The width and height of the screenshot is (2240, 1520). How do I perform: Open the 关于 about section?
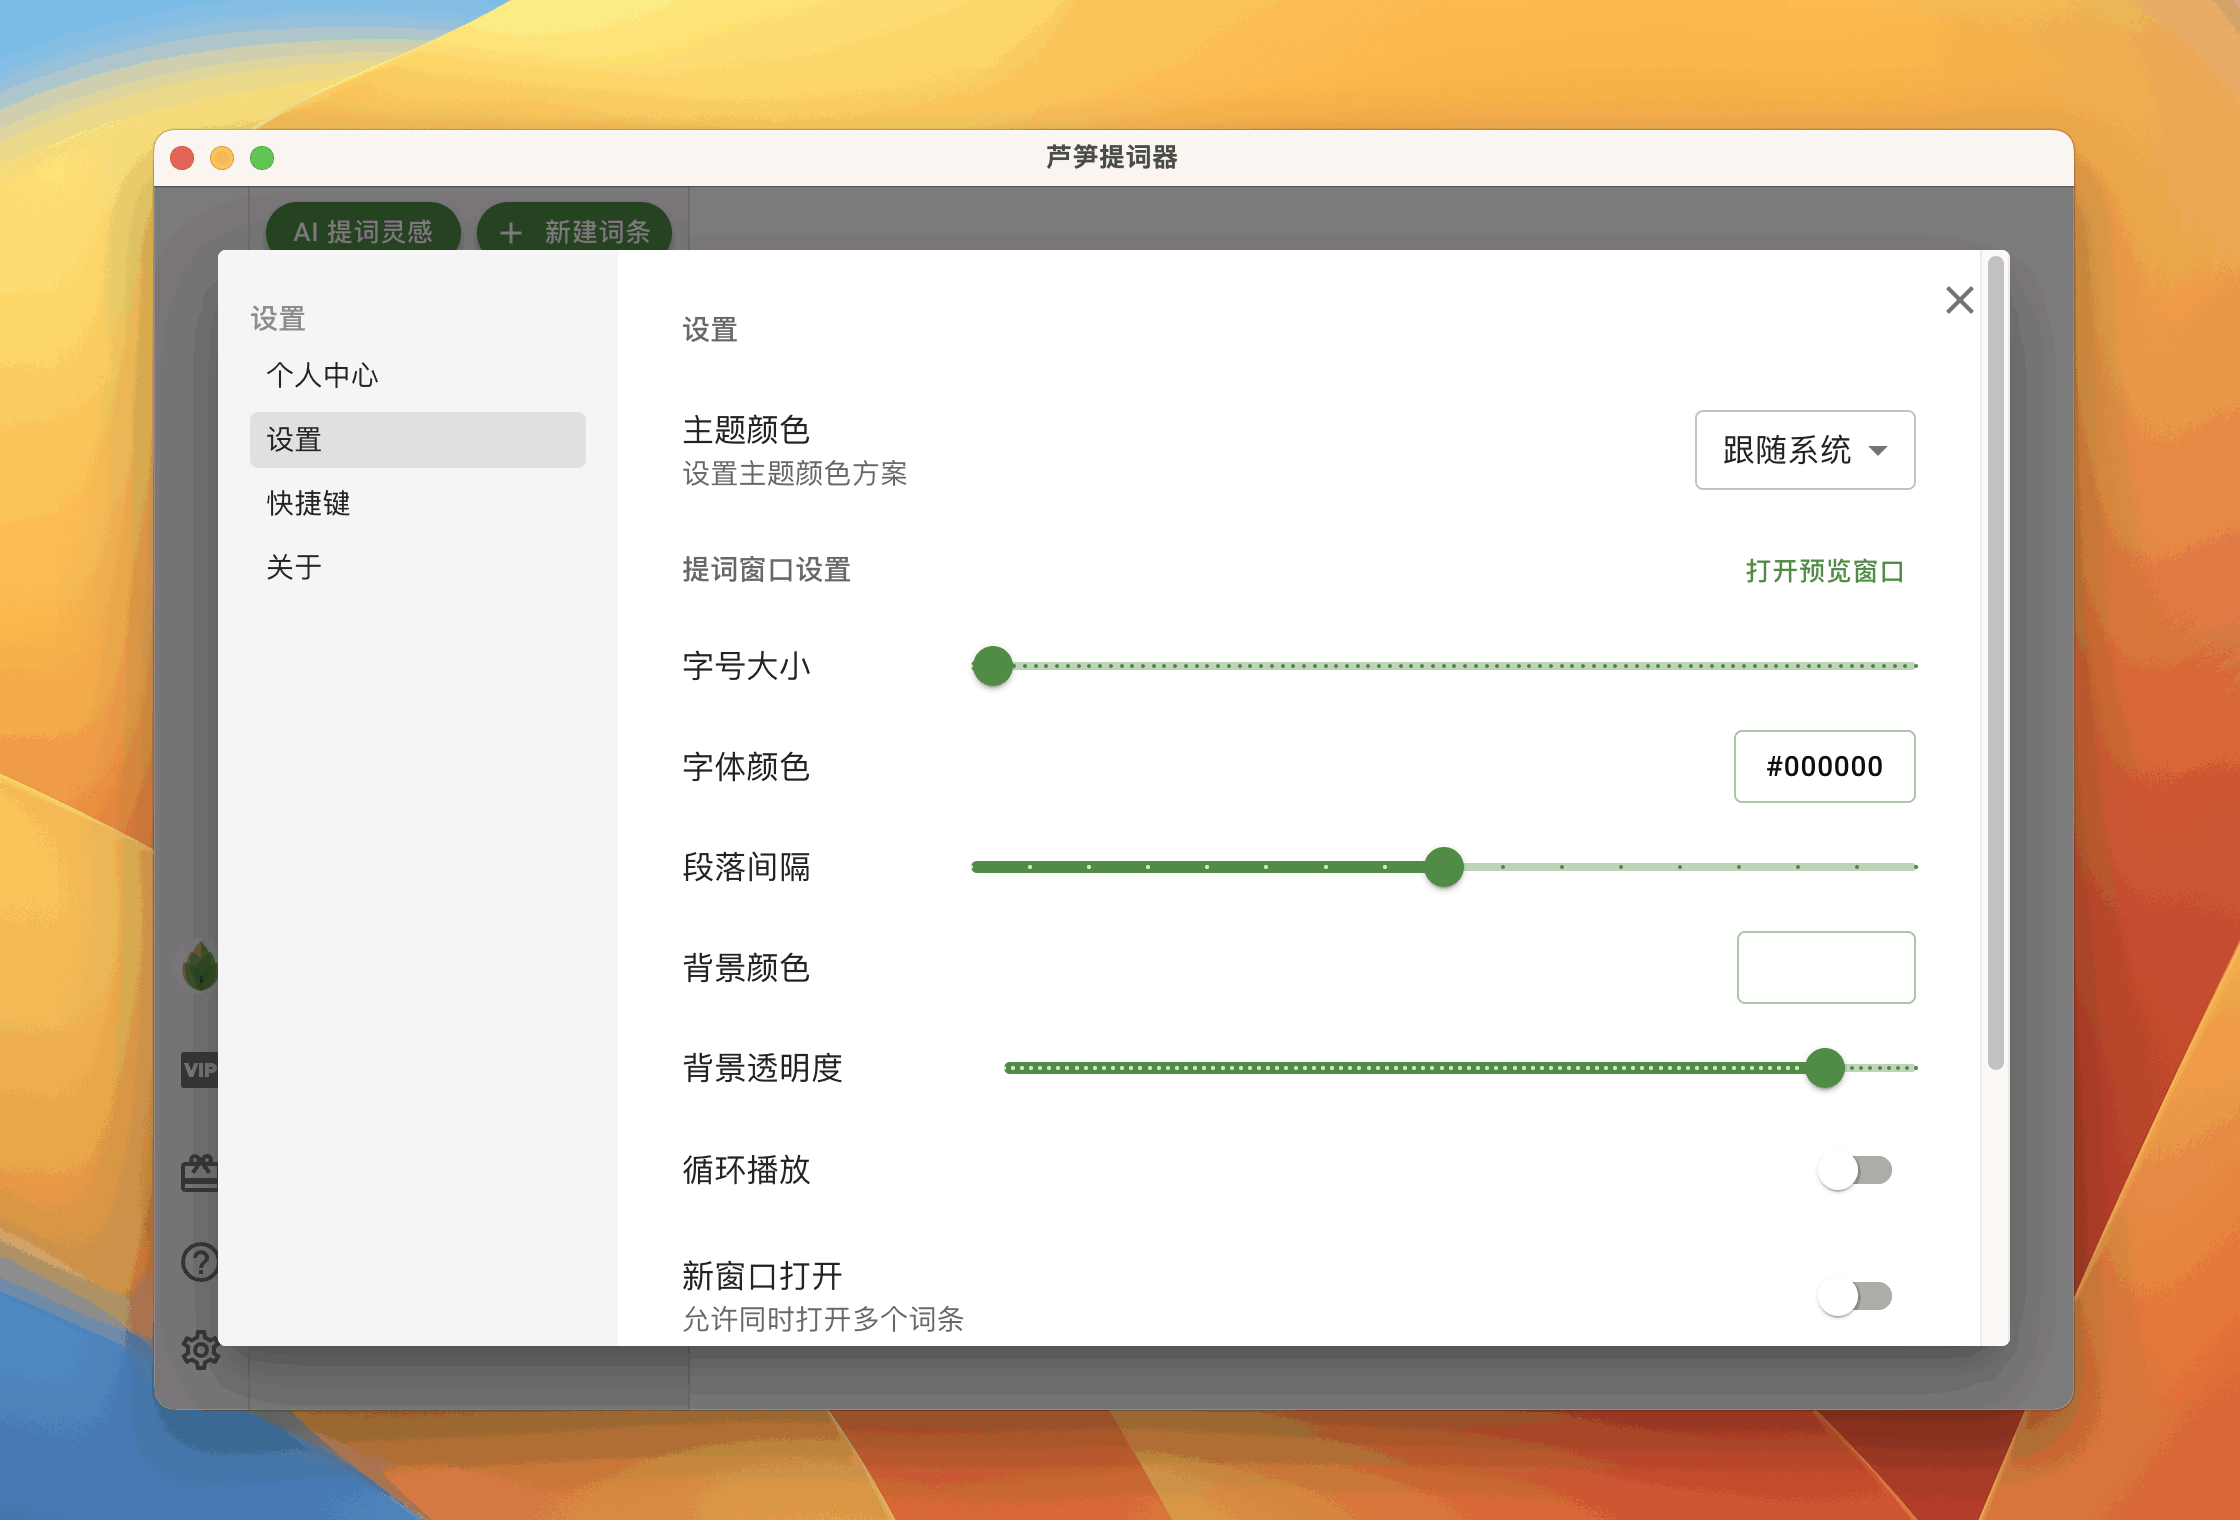tap(418, 567)
